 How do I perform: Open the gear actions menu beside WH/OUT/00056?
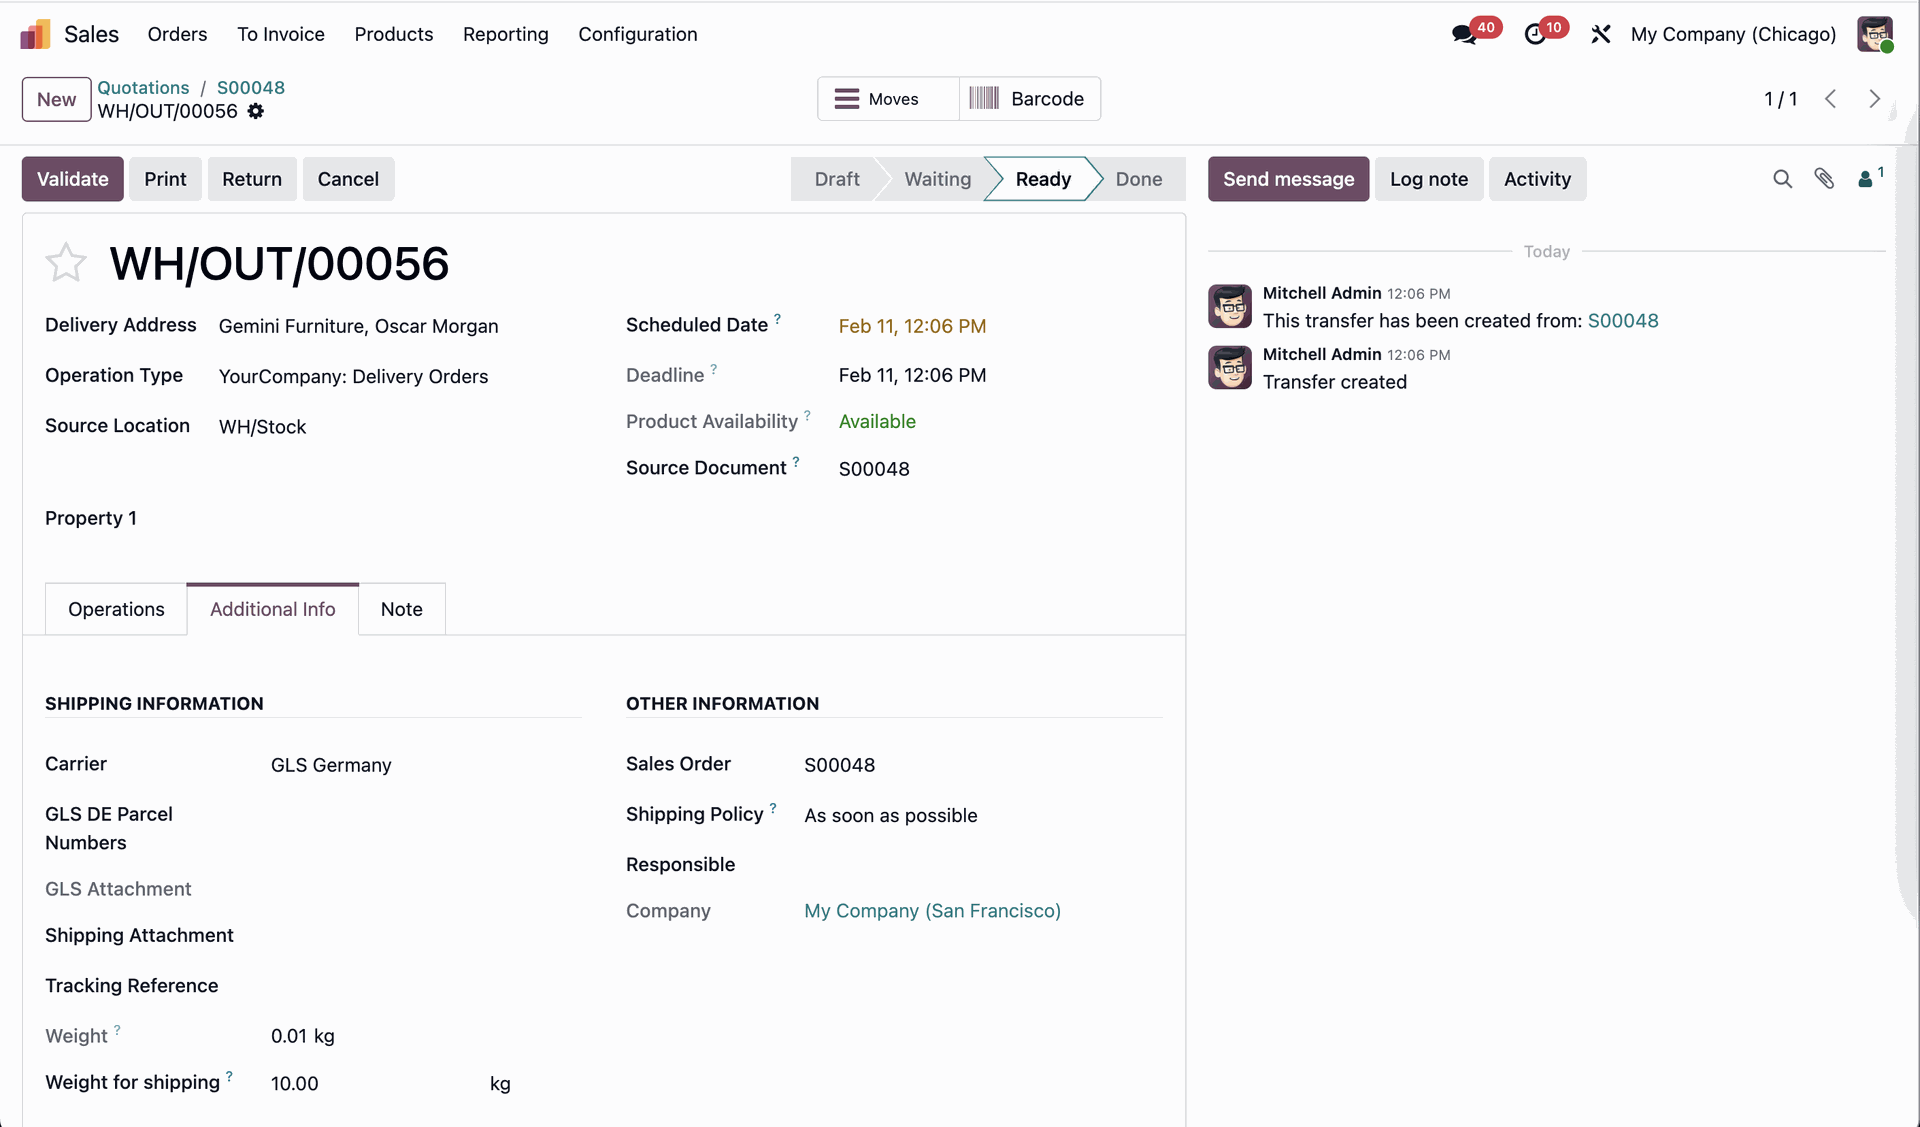click(x=256, y=111)
